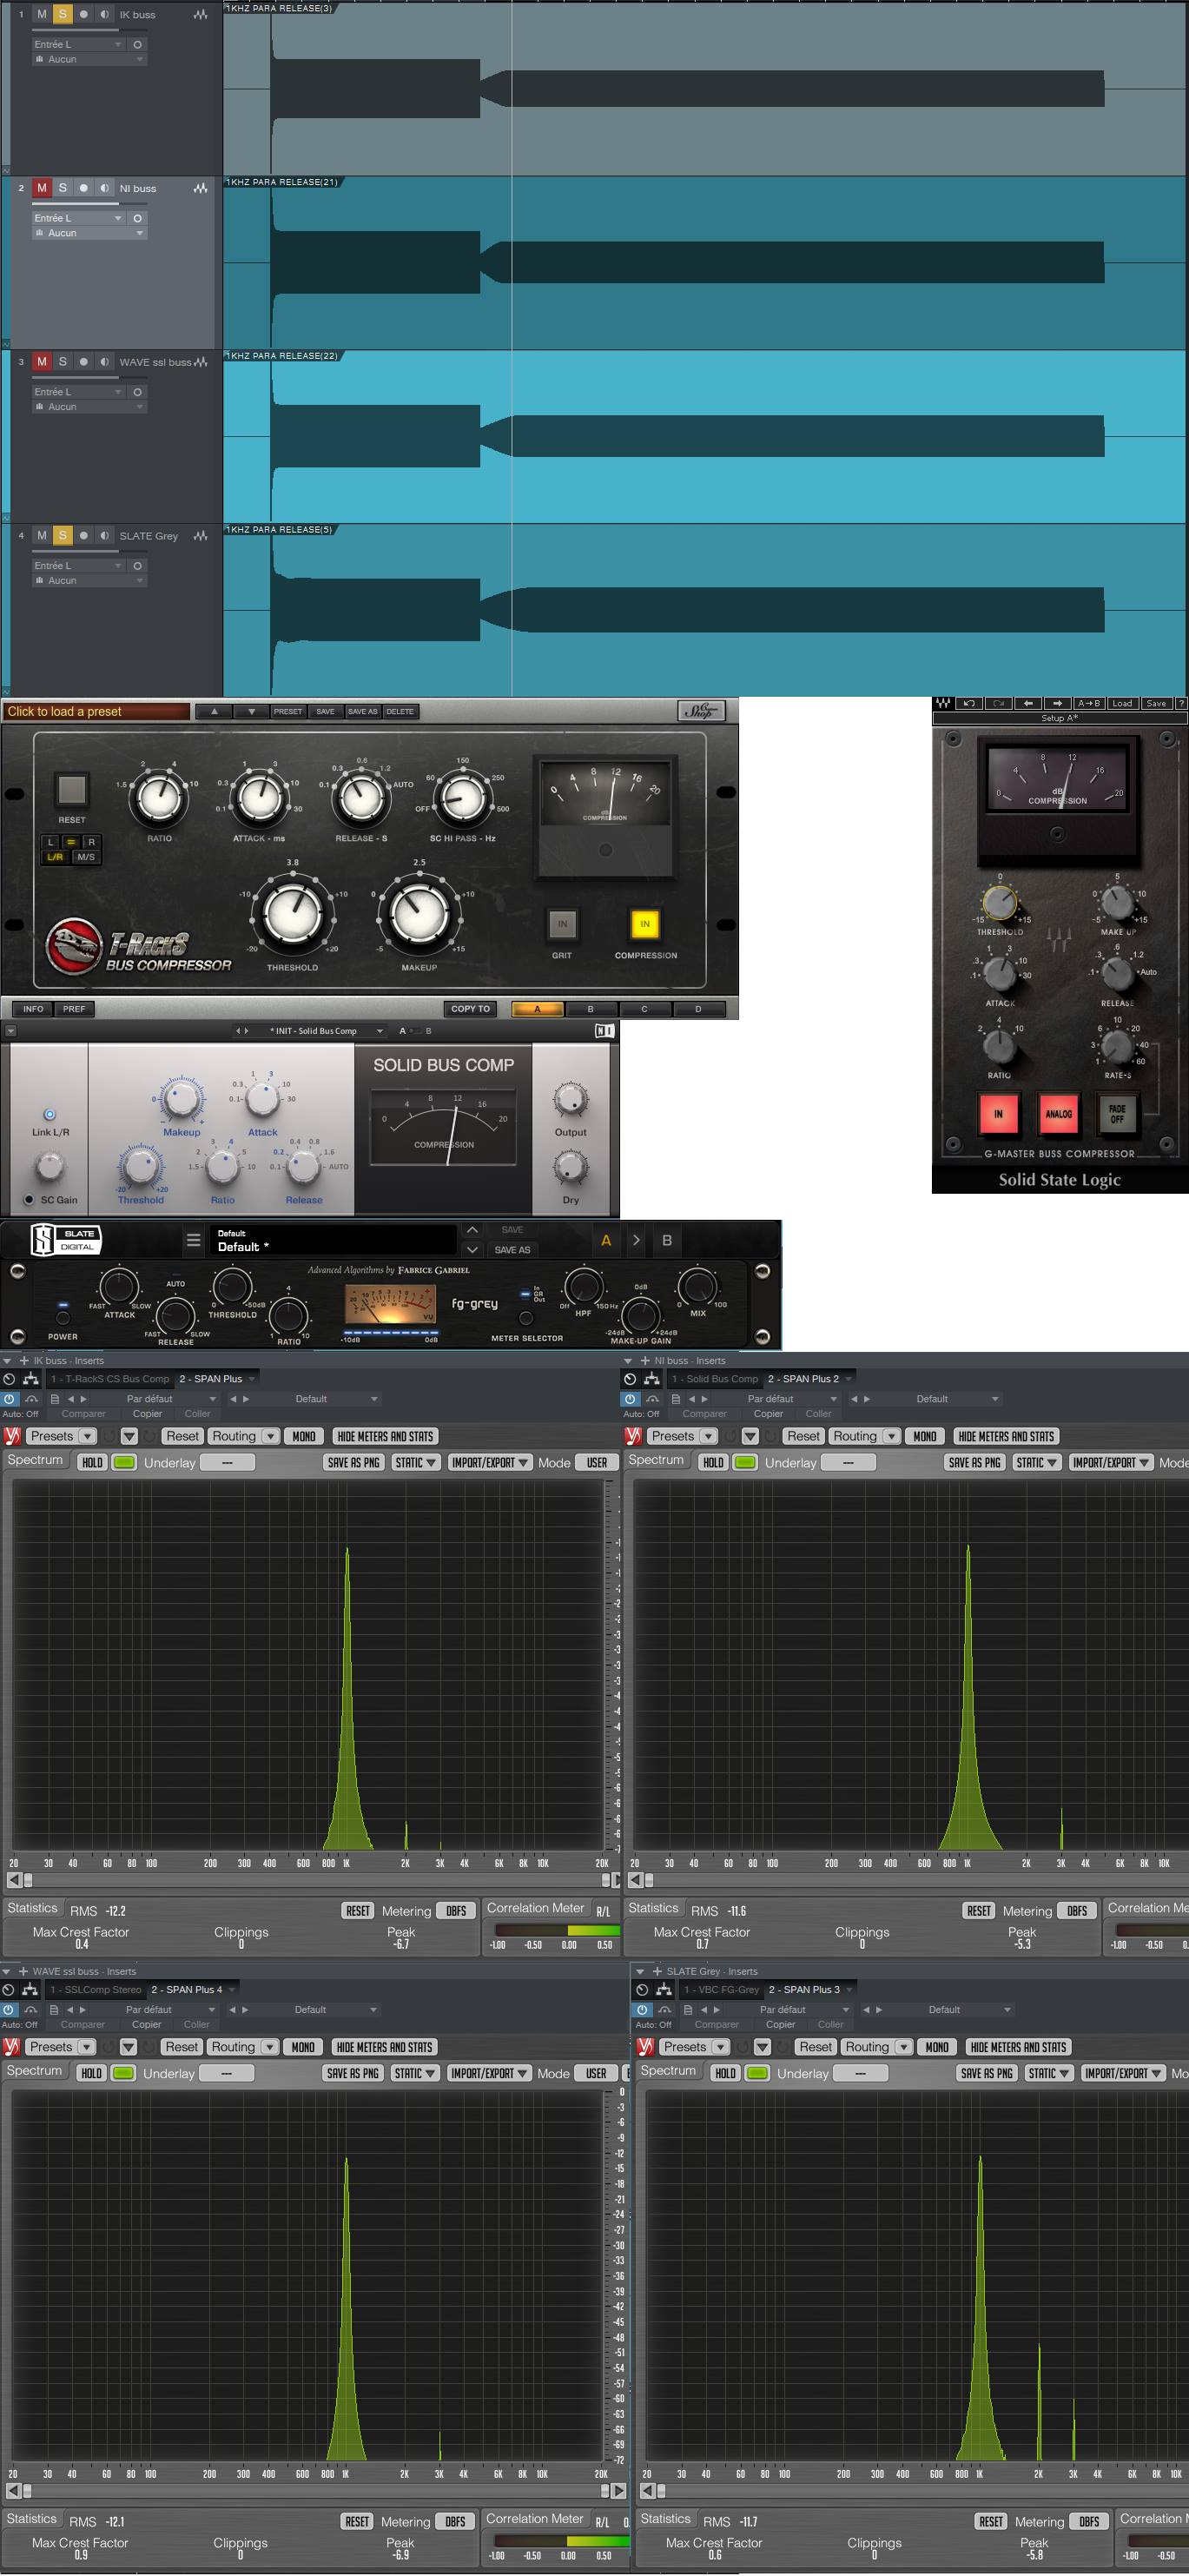Click the FG-Grey POWER button
1189x2576 pixels.
click(62, 1318)
